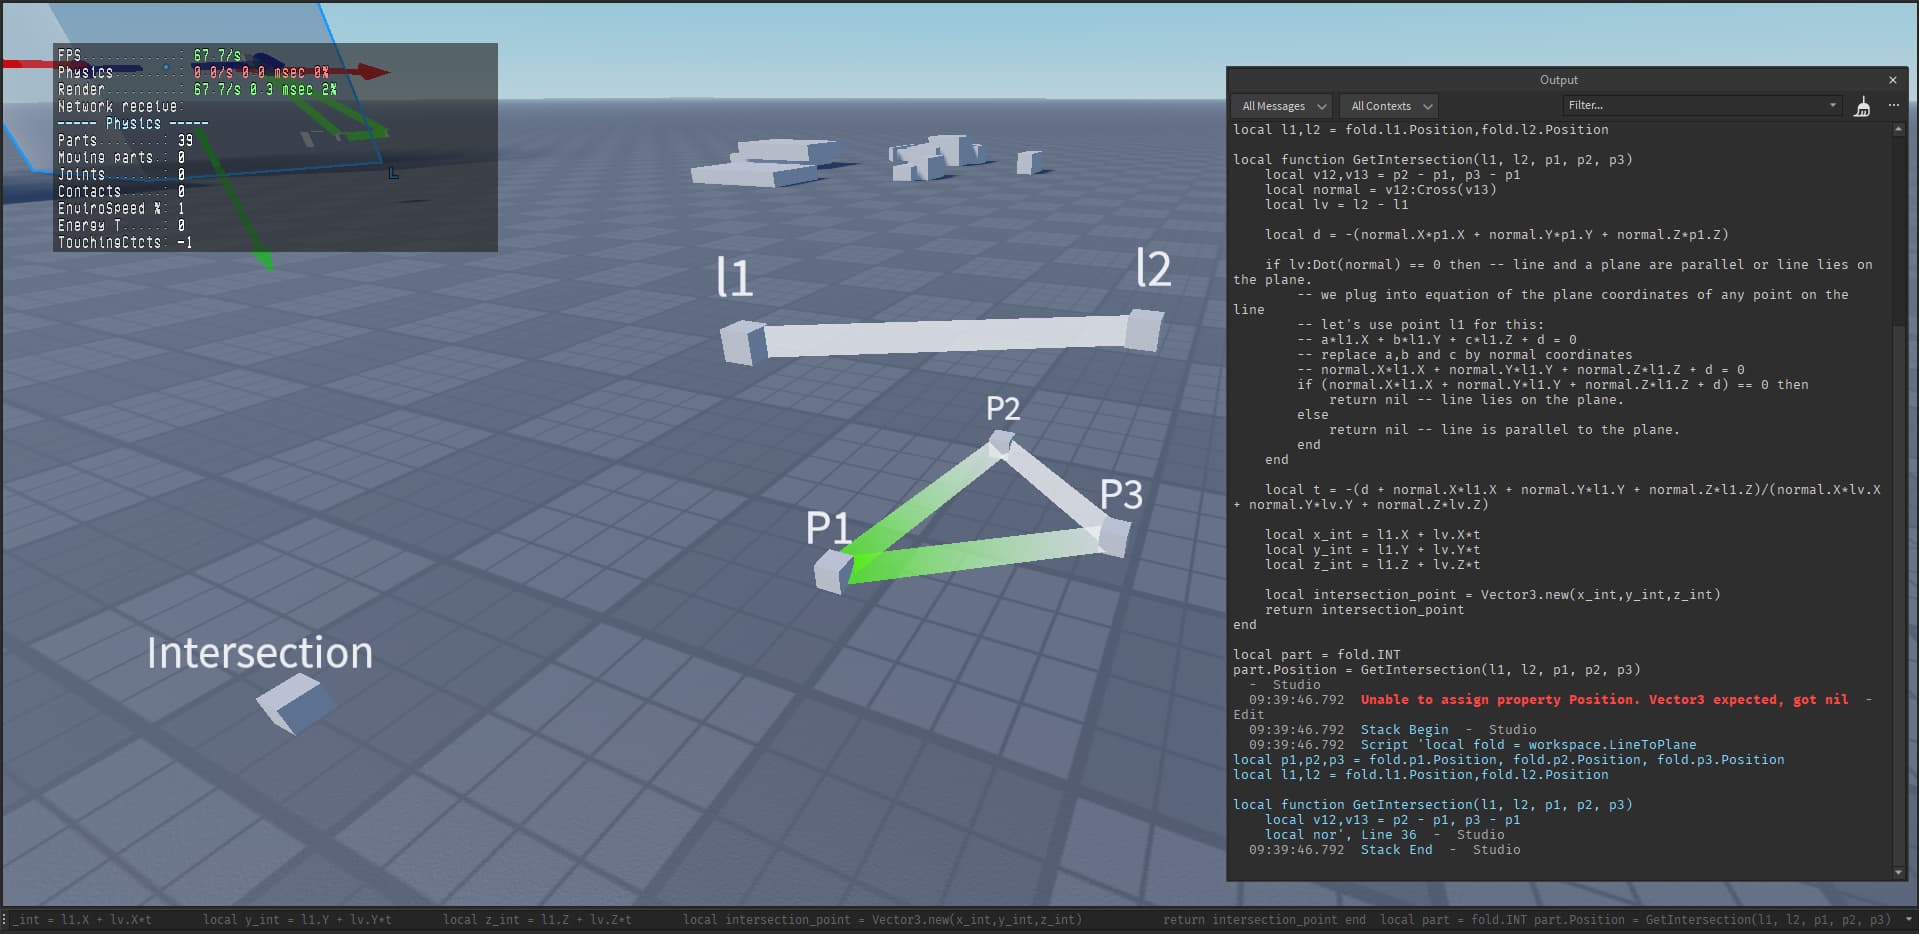1919x934 pixels.
Task: Select the P3 corner part
Action: tap(1113, 536)
